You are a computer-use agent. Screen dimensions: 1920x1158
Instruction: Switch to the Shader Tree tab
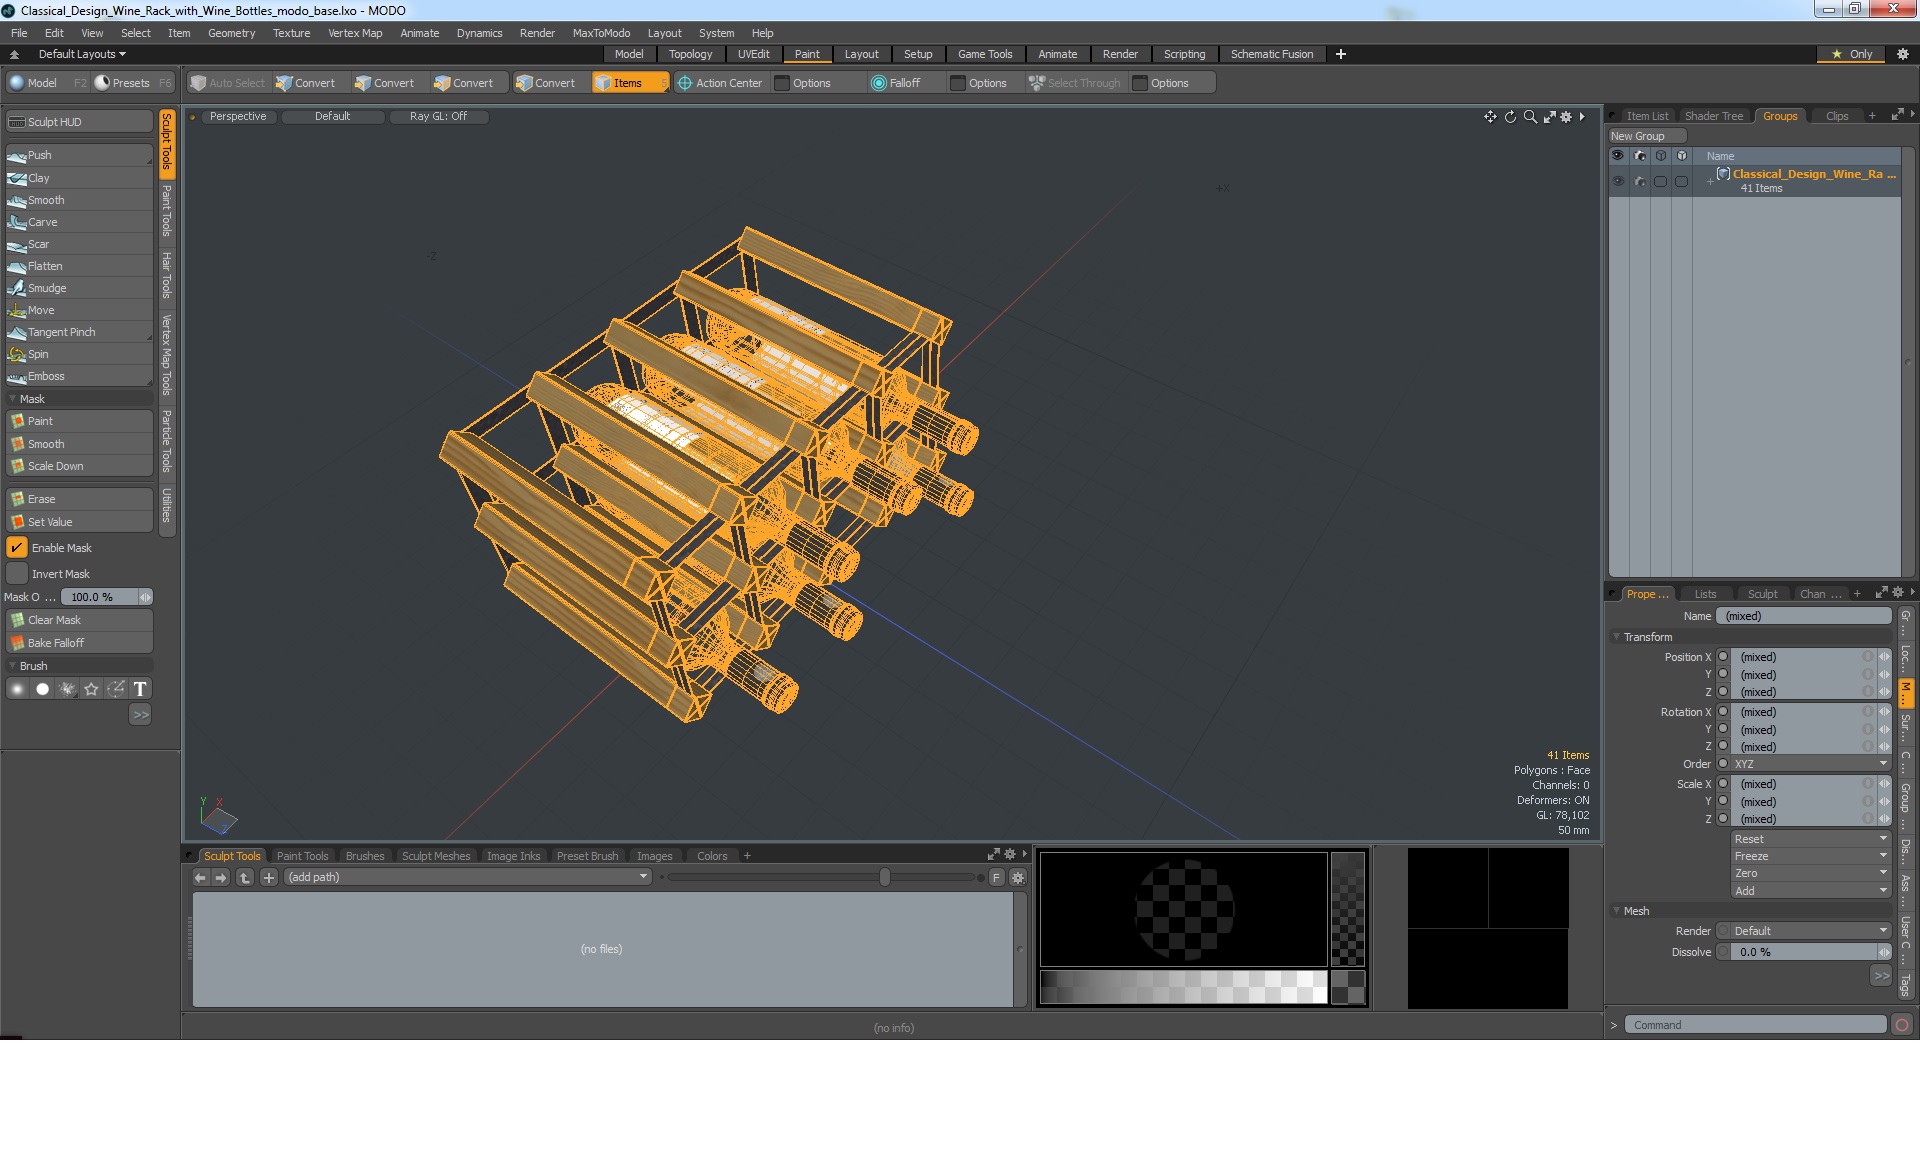point(1713,116)
